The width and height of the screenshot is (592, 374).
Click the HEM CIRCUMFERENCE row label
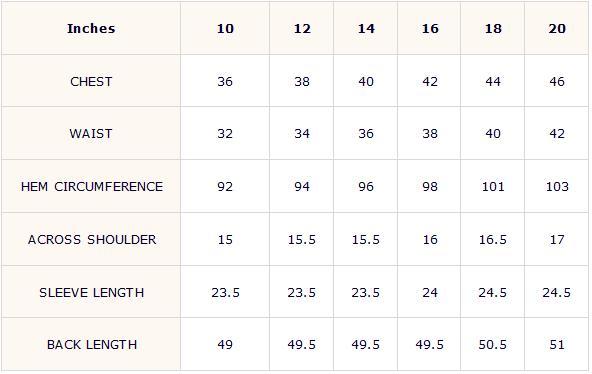(92, 186)
